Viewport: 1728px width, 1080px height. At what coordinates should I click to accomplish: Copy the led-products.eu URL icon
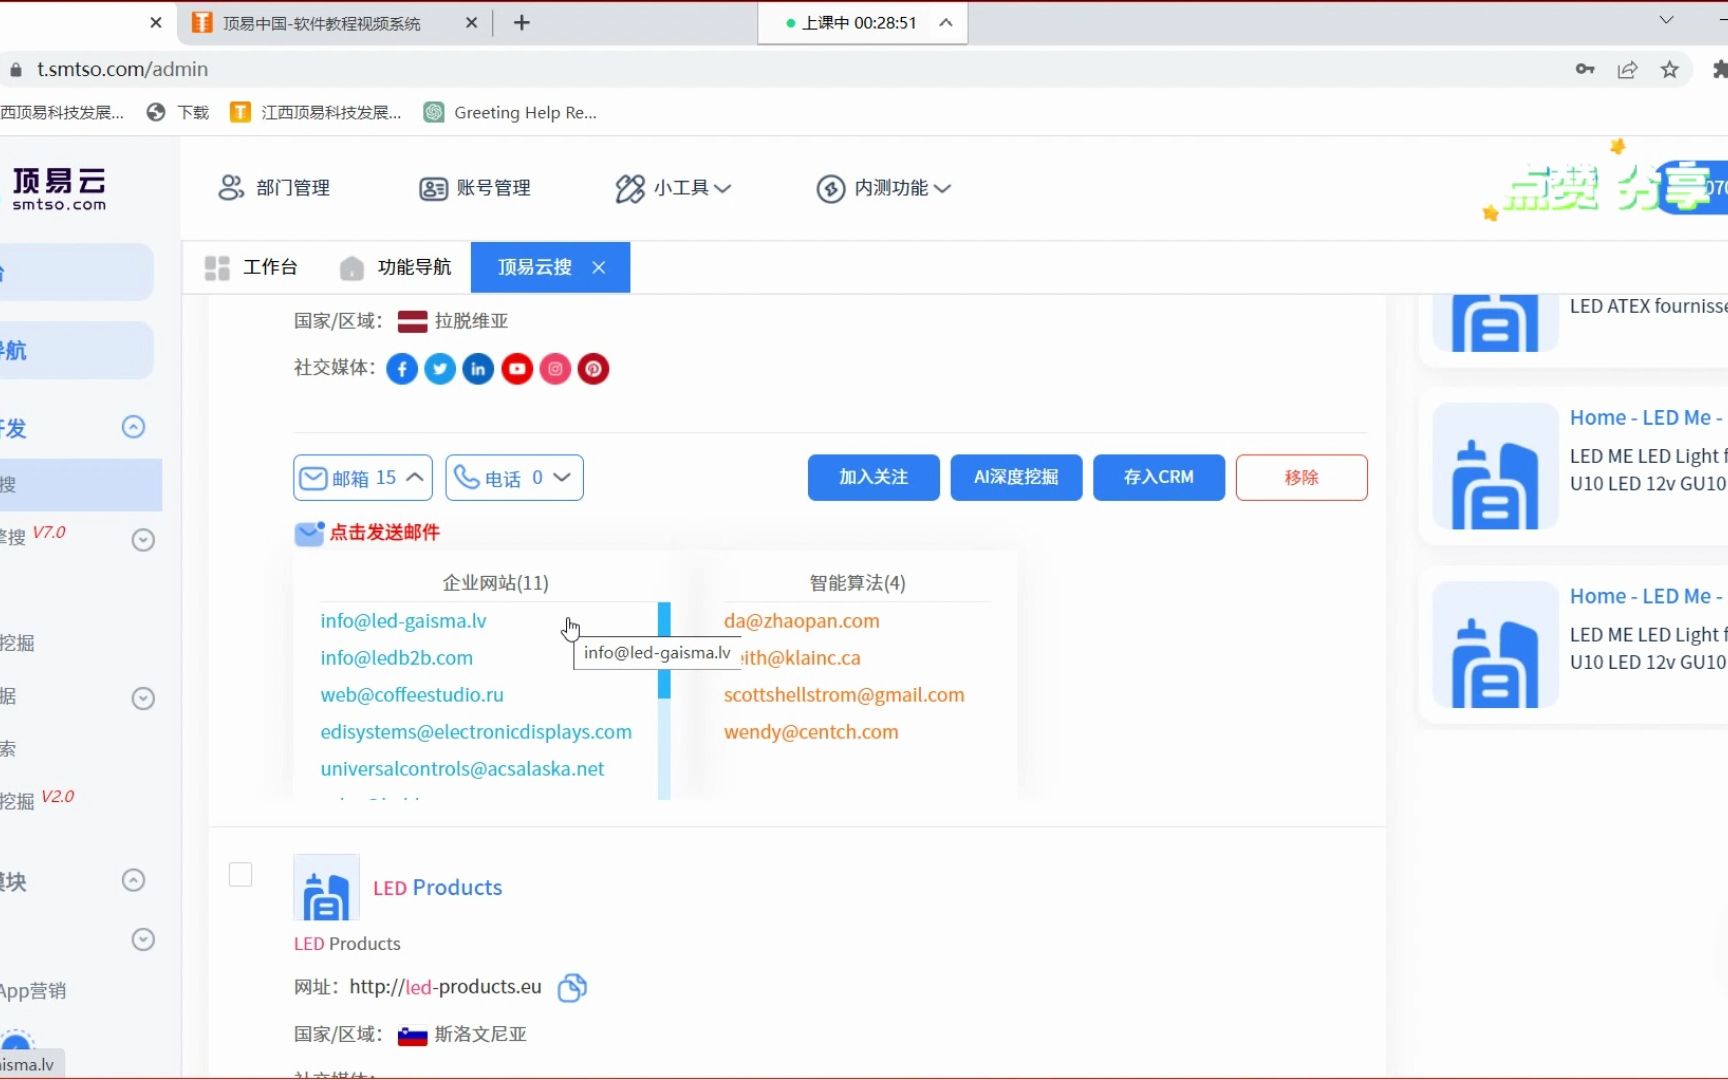point(572,987)
